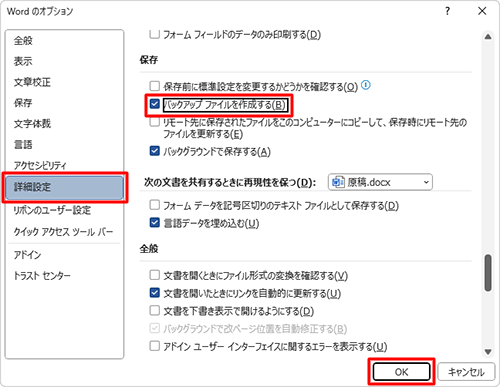Enable フォーム データを記号区切りのテキスト checkbox
The height and width of the screenshot is (387, 500).
tap(154, 205)
